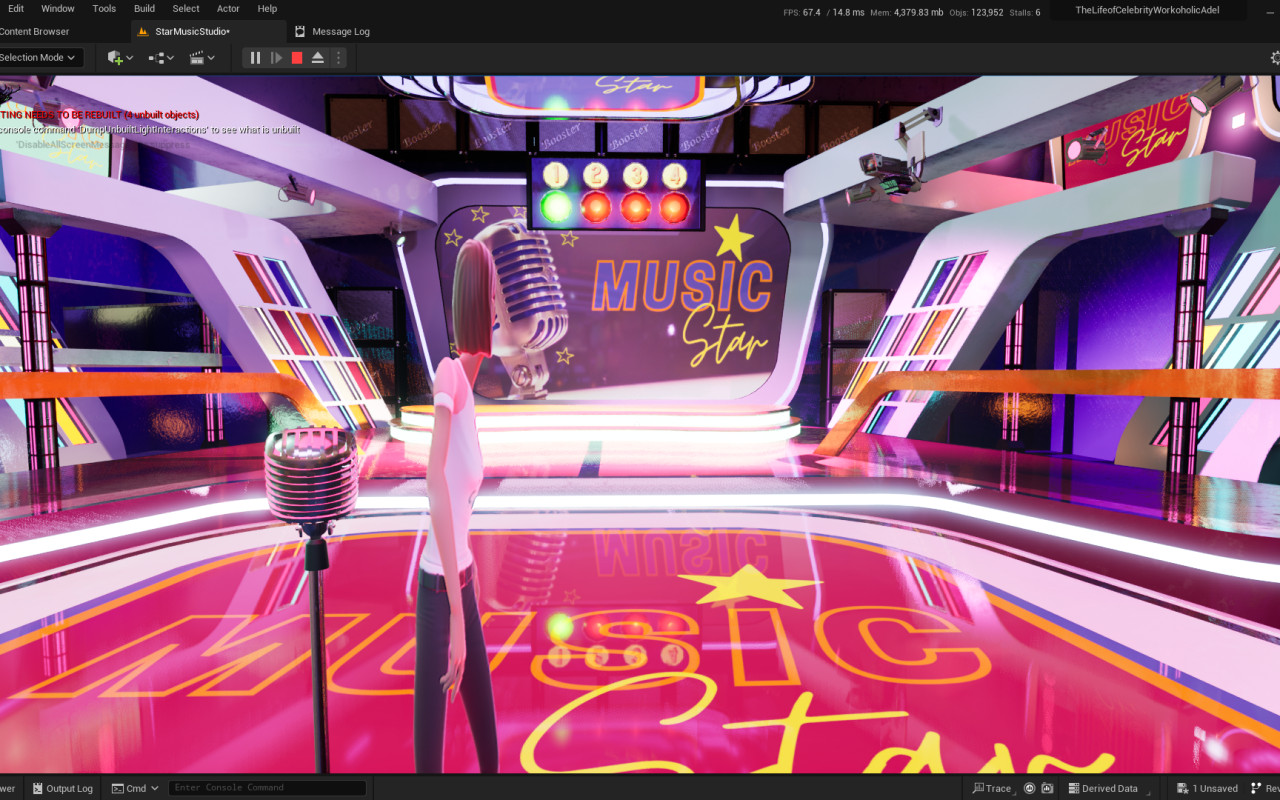Viewport: 1280px width, 800px height.
Task: Open the Output Log panel
Action: 61,788
